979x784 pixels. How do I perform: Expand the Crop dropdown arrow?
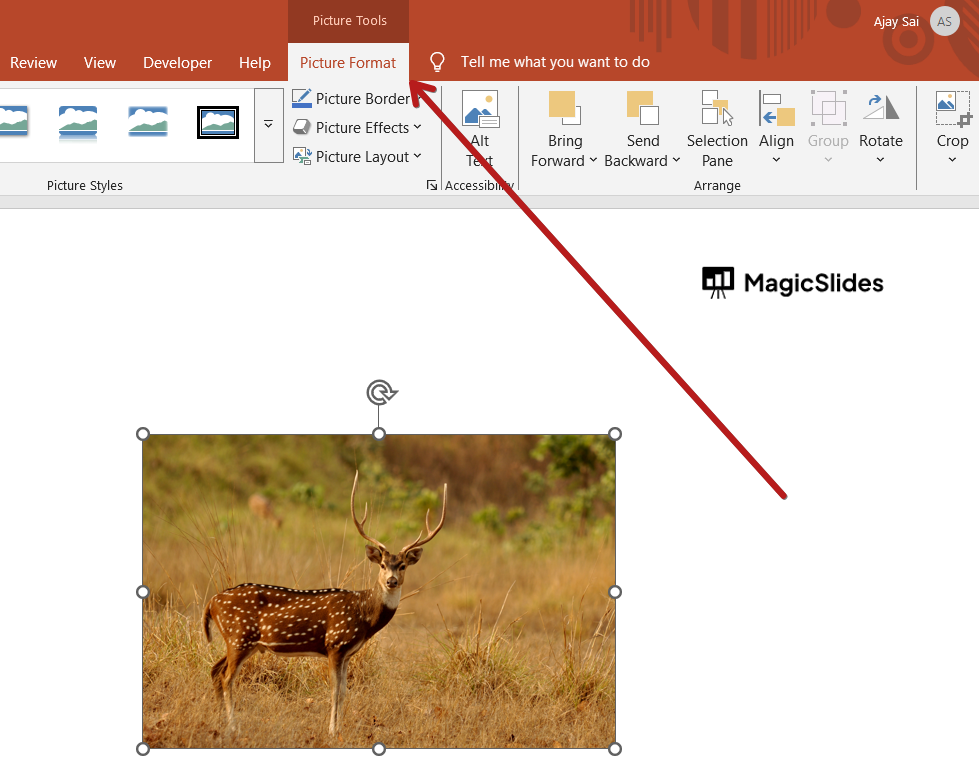pos(952,160)
